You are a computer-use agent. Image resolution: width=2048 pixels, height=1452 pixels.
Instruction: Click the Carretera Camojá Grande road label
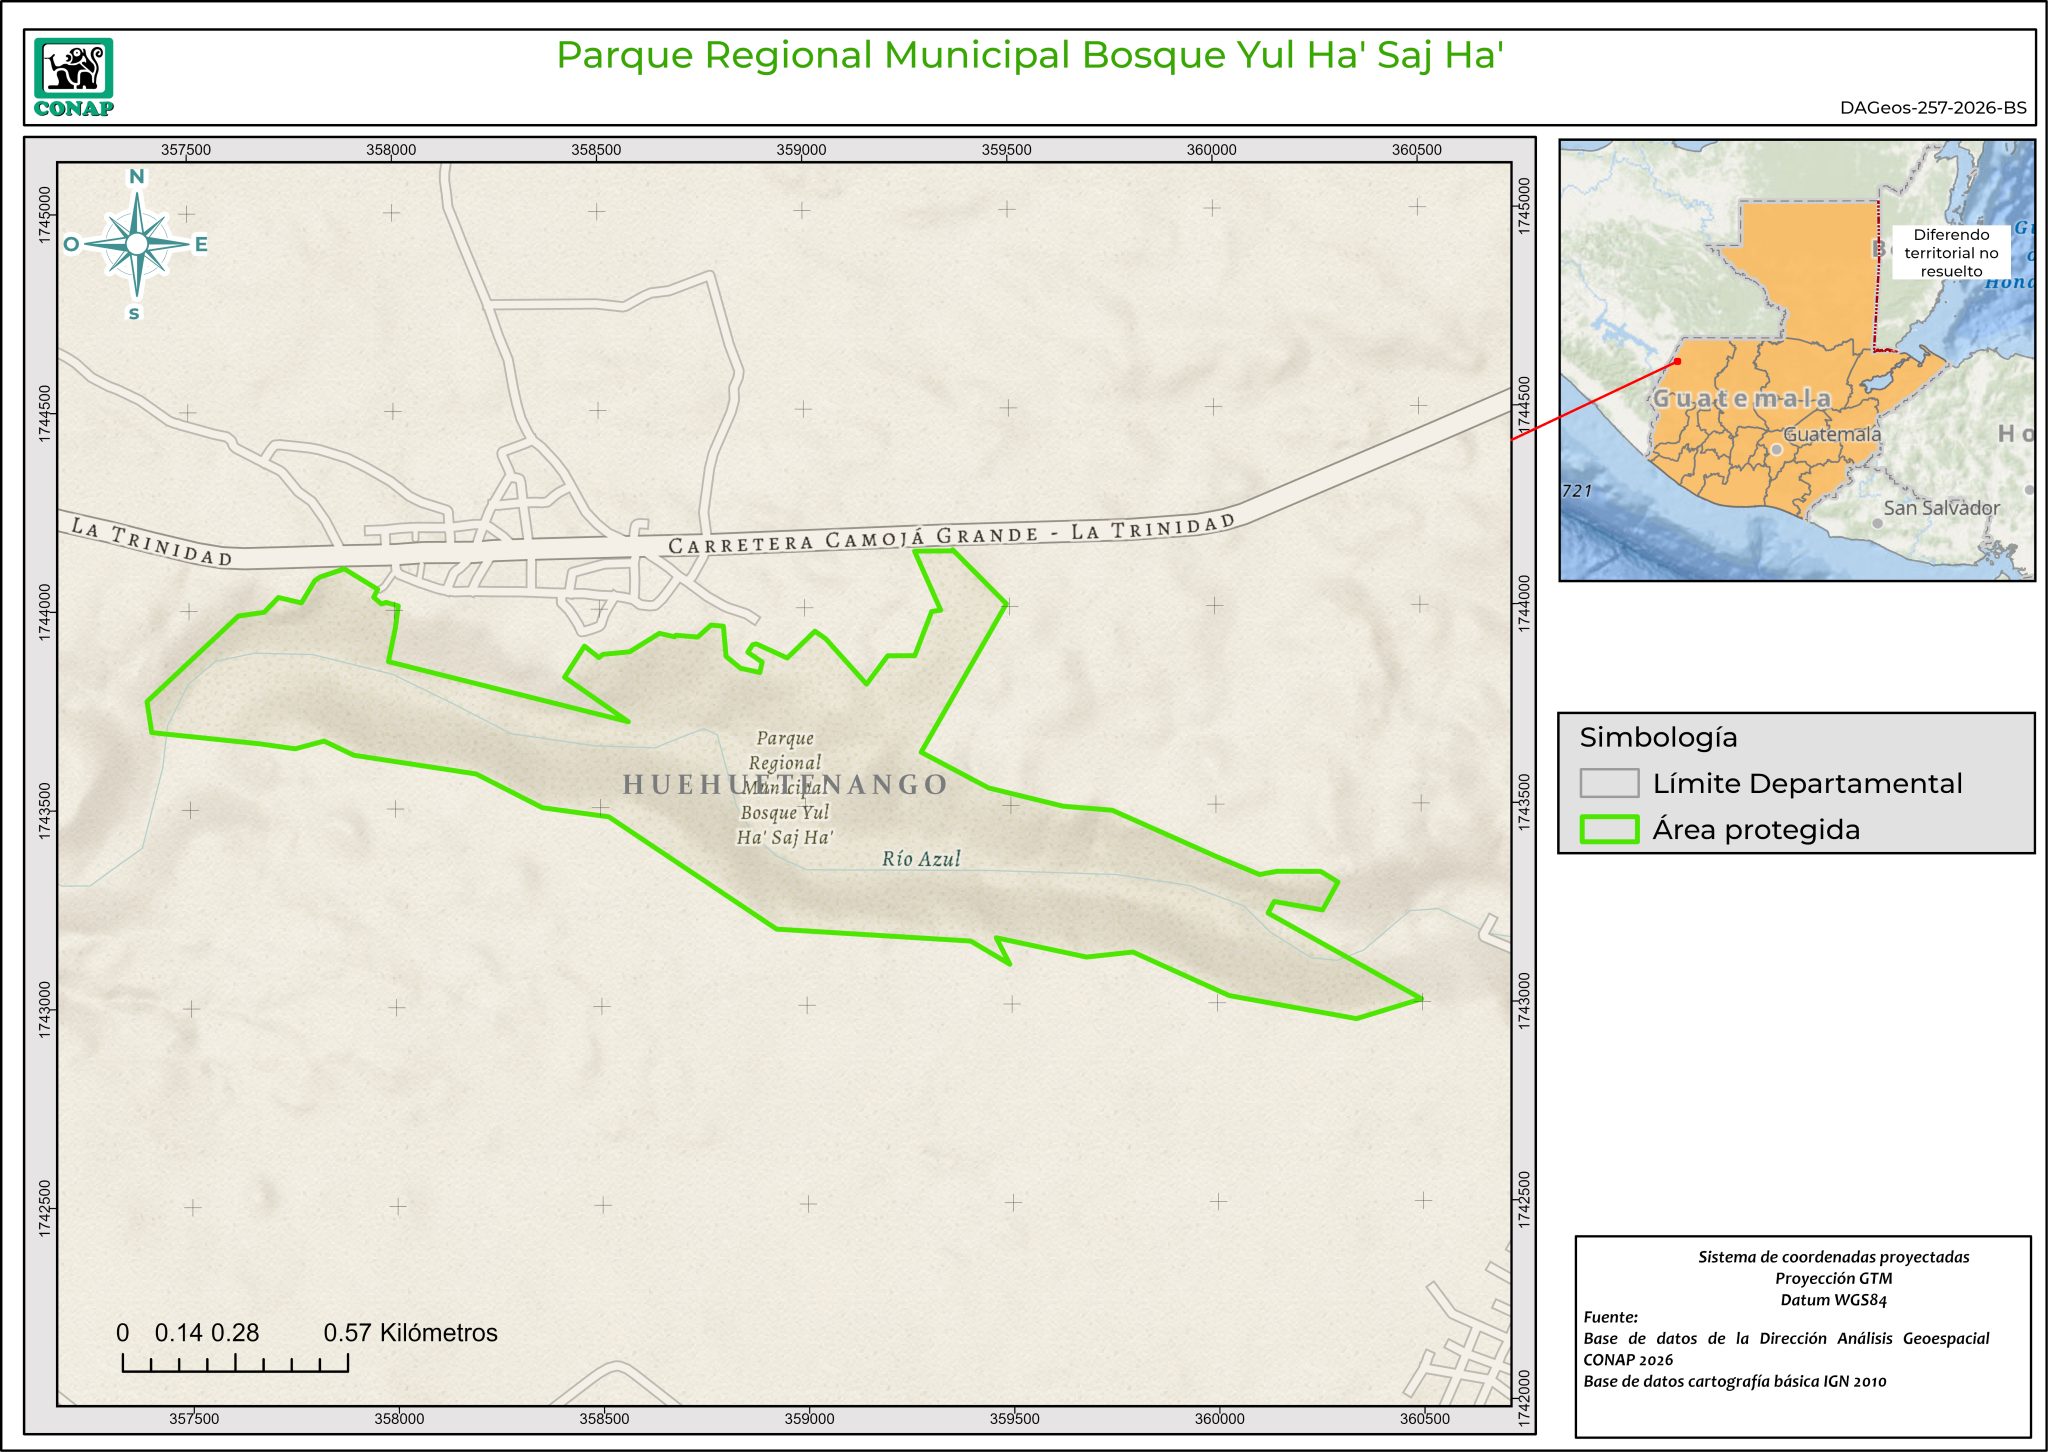tap(950, 534)
